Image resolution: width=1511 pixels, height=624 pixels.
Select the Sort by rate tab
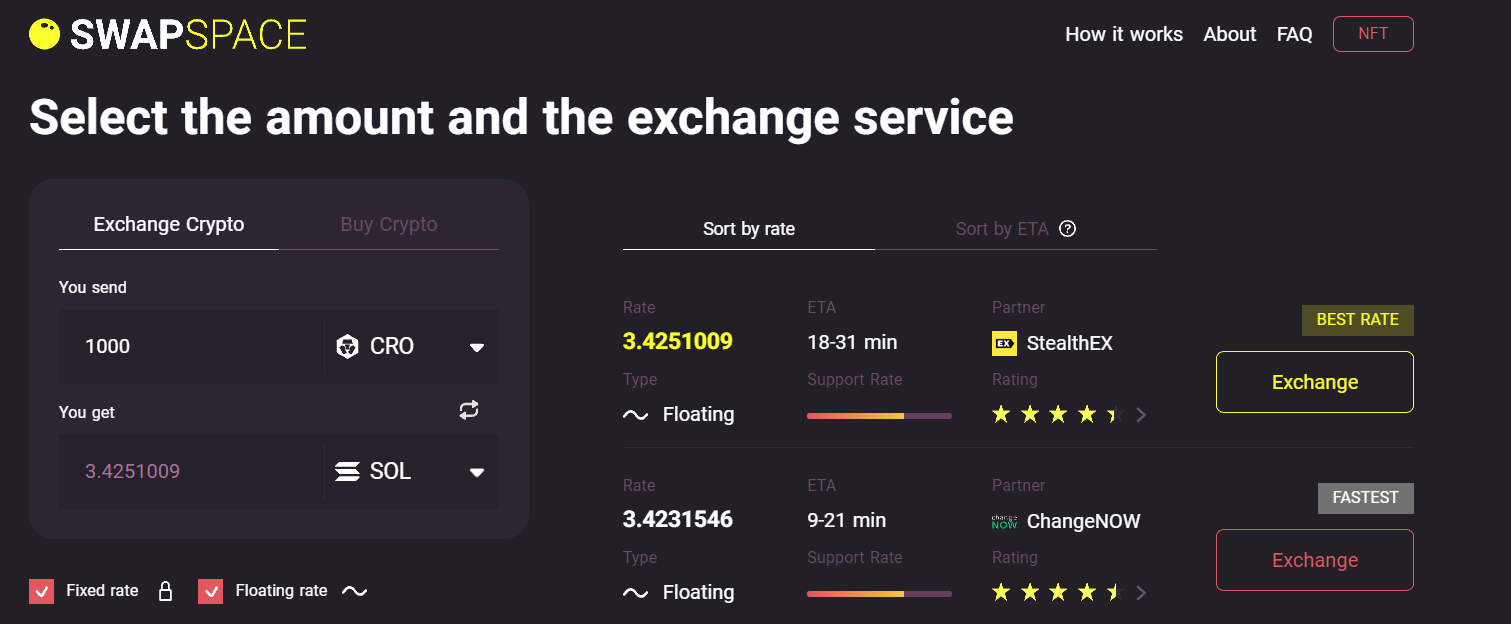click(x=749, y=229)
